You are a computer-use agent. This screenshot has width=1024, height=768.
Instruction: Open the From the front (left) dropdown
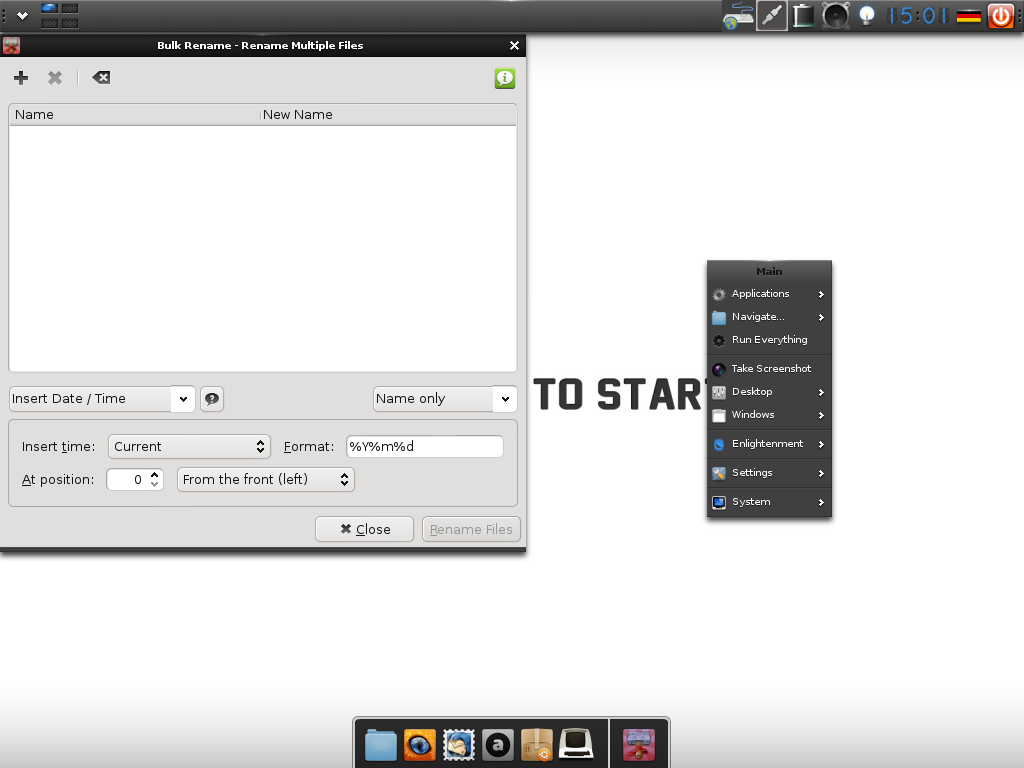pos(266,480)
